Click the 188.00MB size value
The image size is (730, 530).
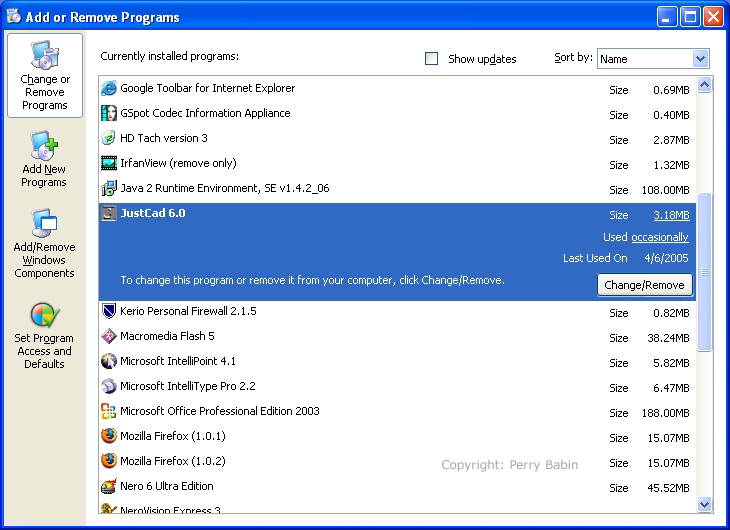point(665,413)
